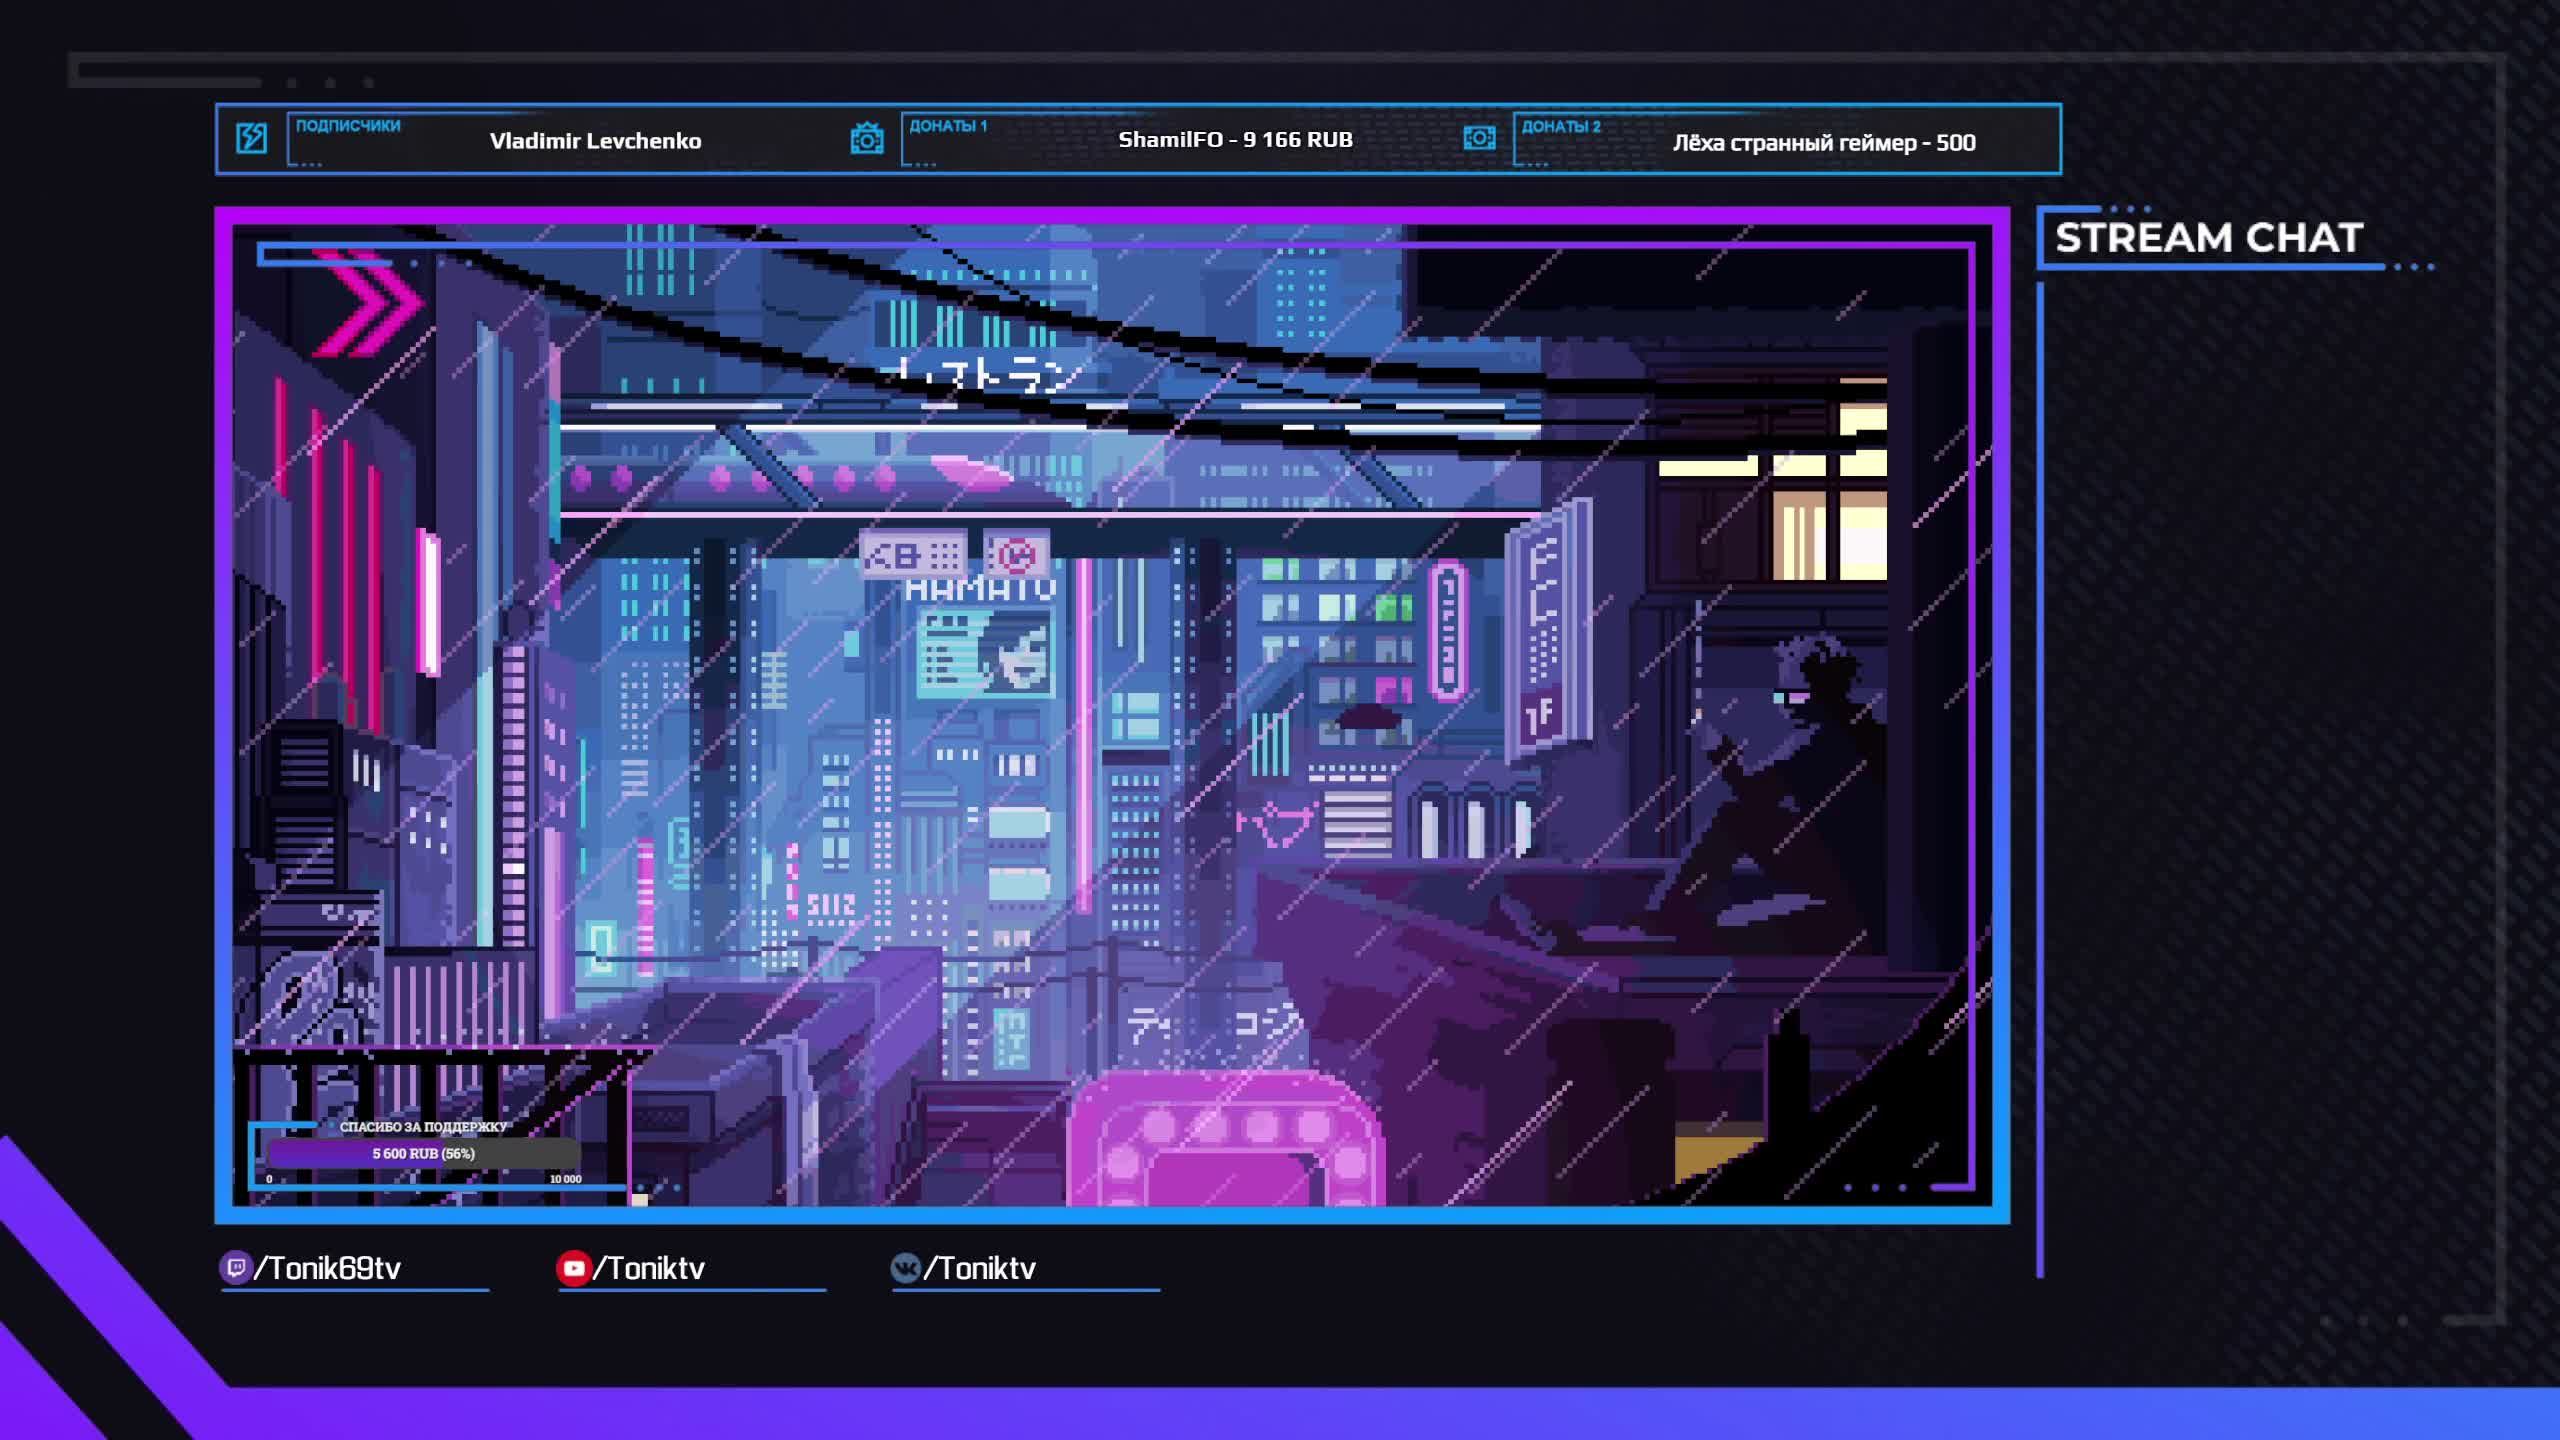Image resolution: width=2560 pixels, height=1440 pixels.
Task: Click the VK logo icon
Action: 905,1268
